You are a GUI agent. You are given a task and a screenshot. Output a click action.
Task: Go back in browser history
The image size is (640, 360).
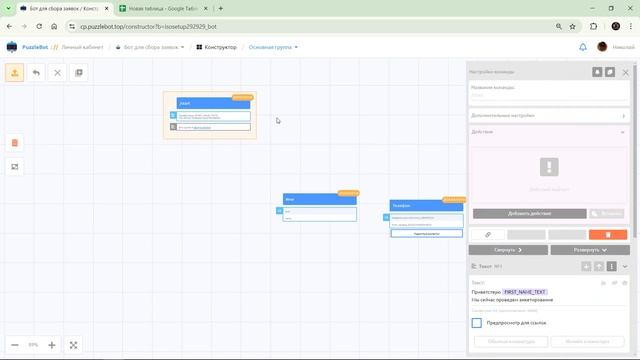point(9,27)
